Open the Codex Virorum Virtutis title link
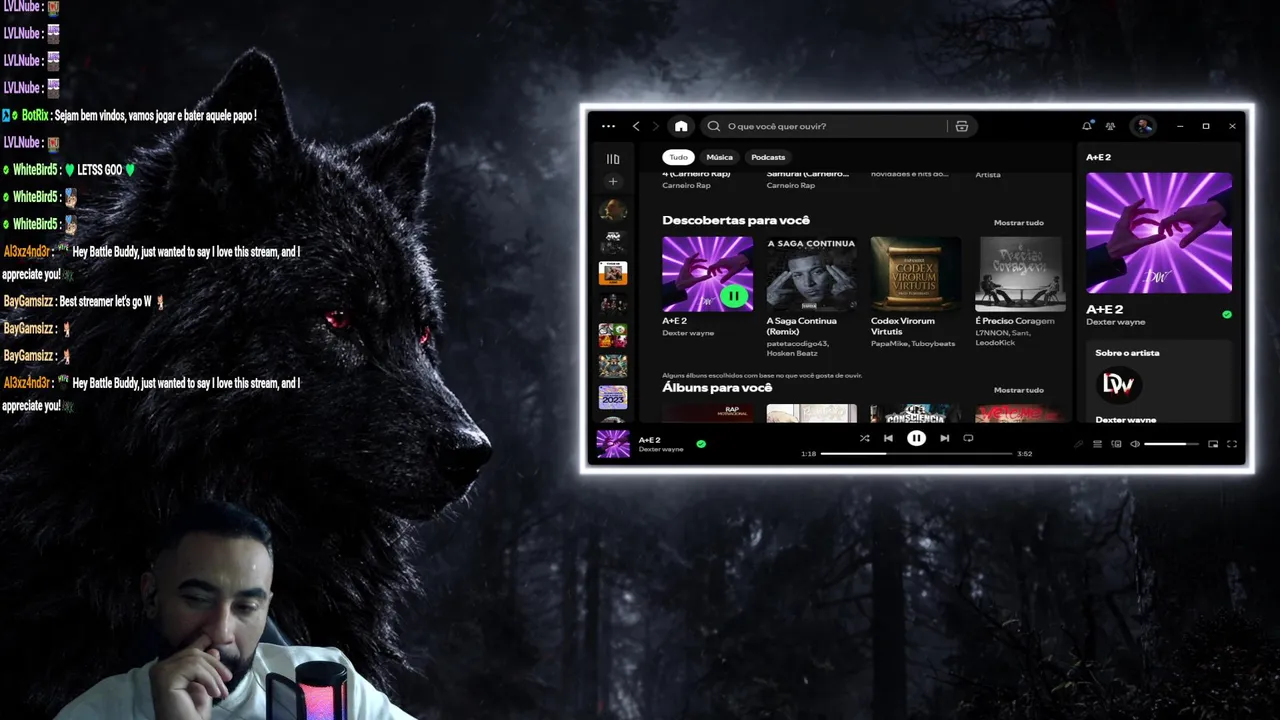The width and height of the screenshot is (1280, 720). [x=903, y=326]
